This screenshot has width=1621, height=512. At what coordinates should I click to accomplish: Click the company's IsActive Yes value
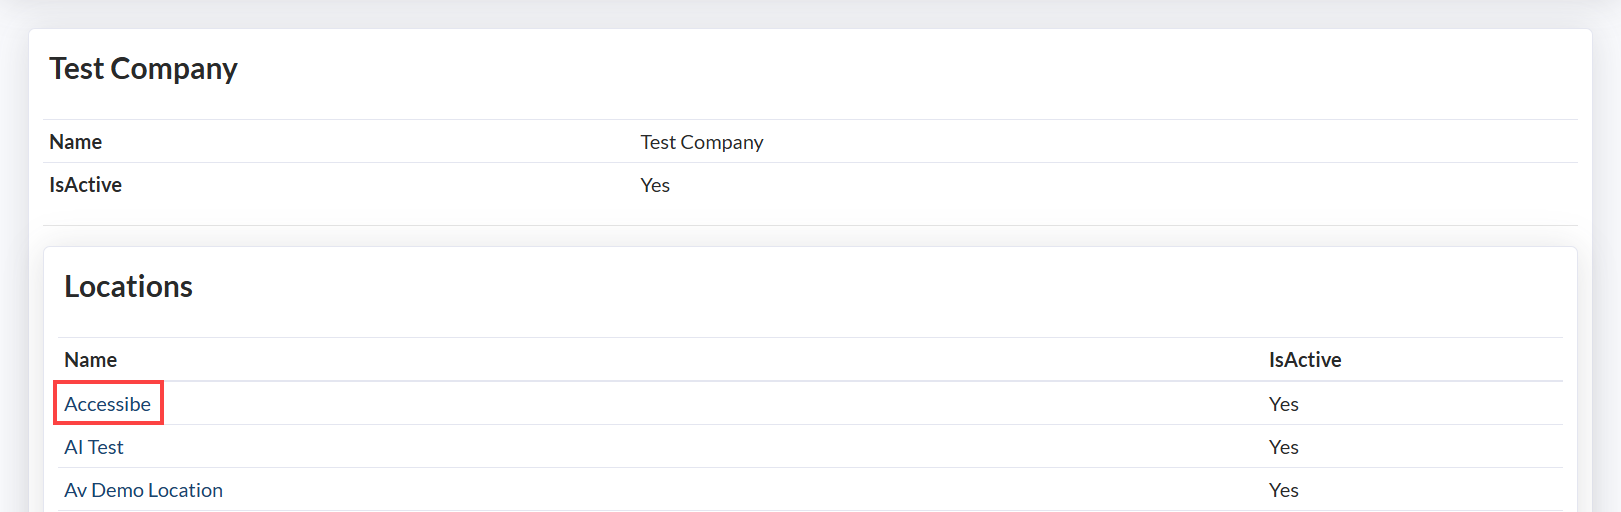[x=655, y=185]
